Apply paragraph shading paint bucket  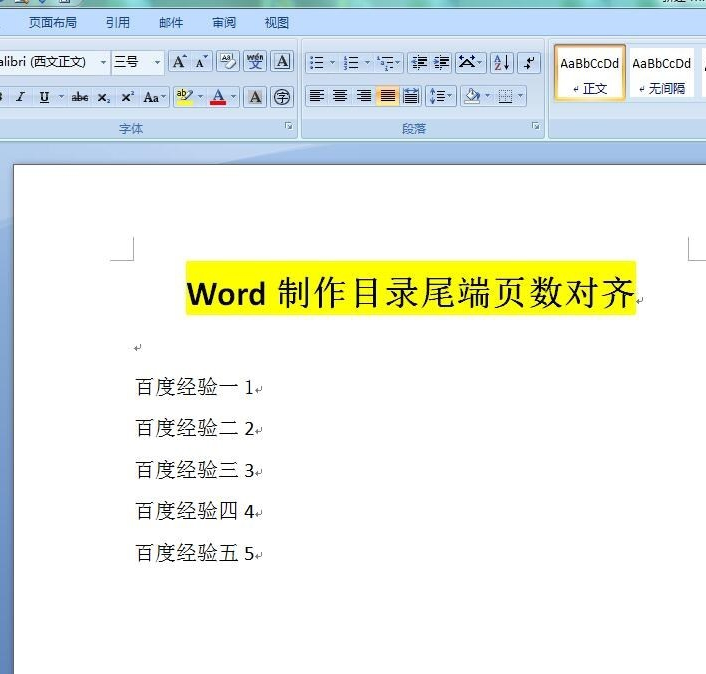tap(472, 96)
